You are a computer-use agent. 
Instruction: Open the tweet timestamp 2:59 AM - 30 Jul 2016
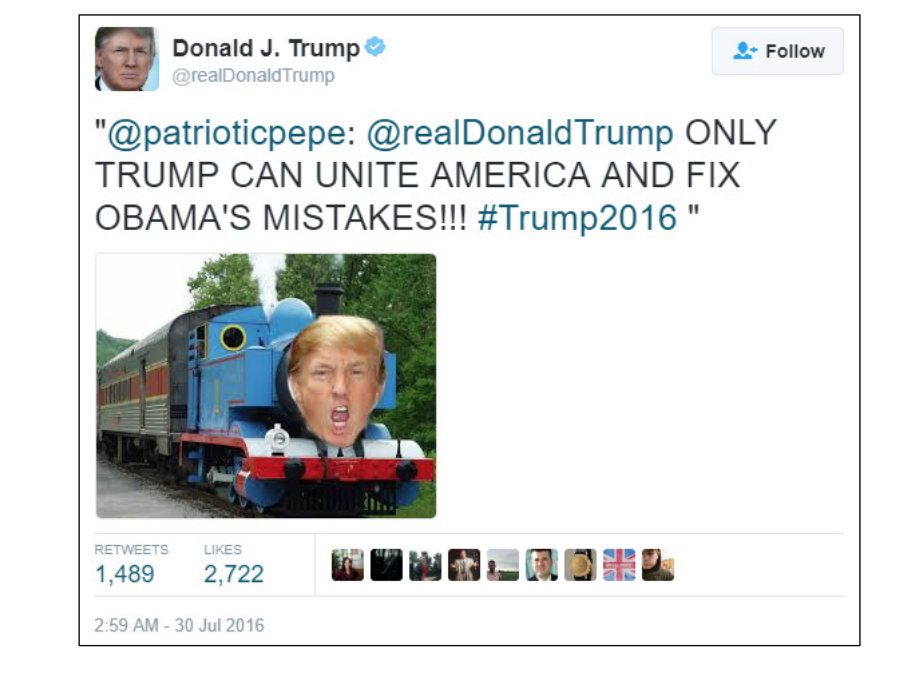click(179, 626)
